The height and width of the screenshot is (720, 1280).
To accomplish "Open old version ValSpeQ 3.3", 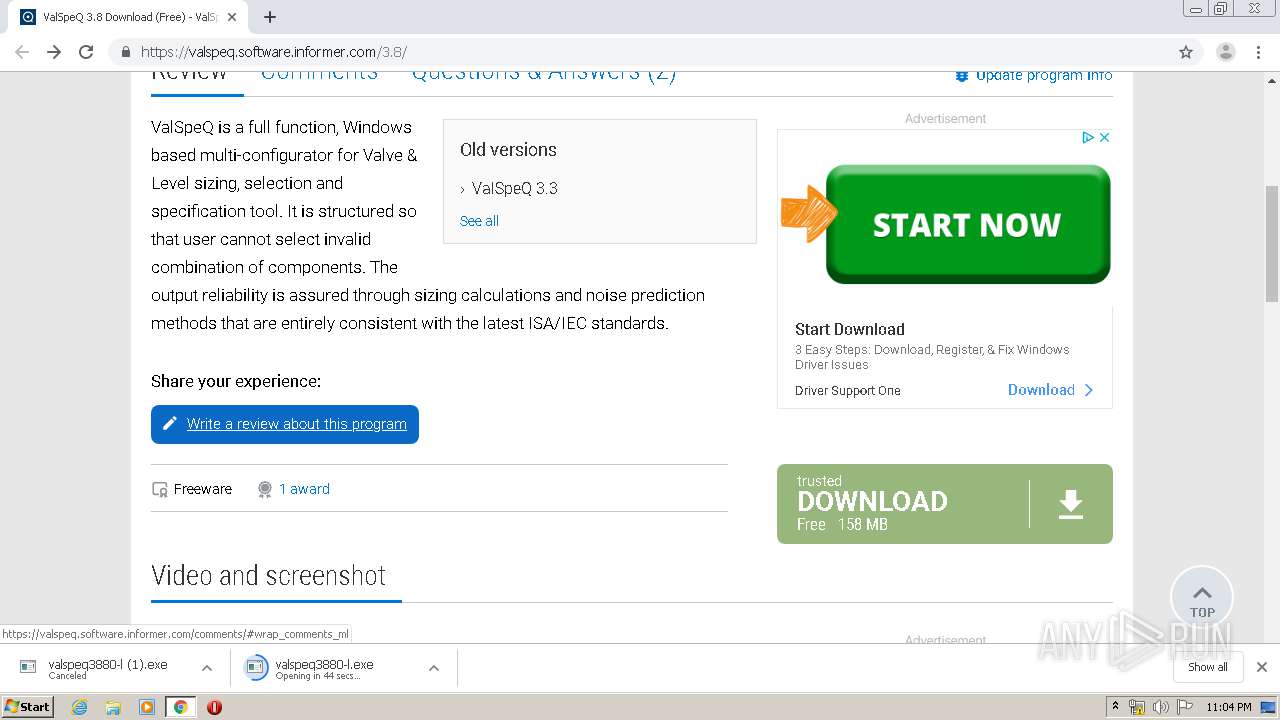I will (514, 188).
